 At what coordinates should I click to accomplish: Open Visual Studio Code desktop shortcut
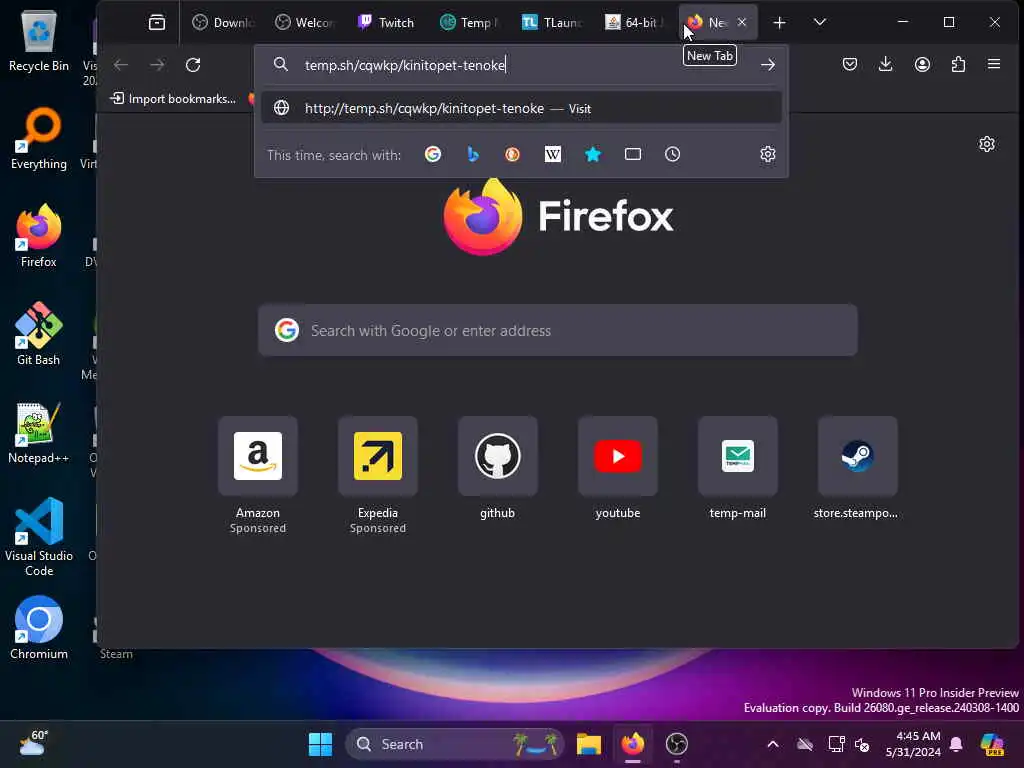[39, 537]
